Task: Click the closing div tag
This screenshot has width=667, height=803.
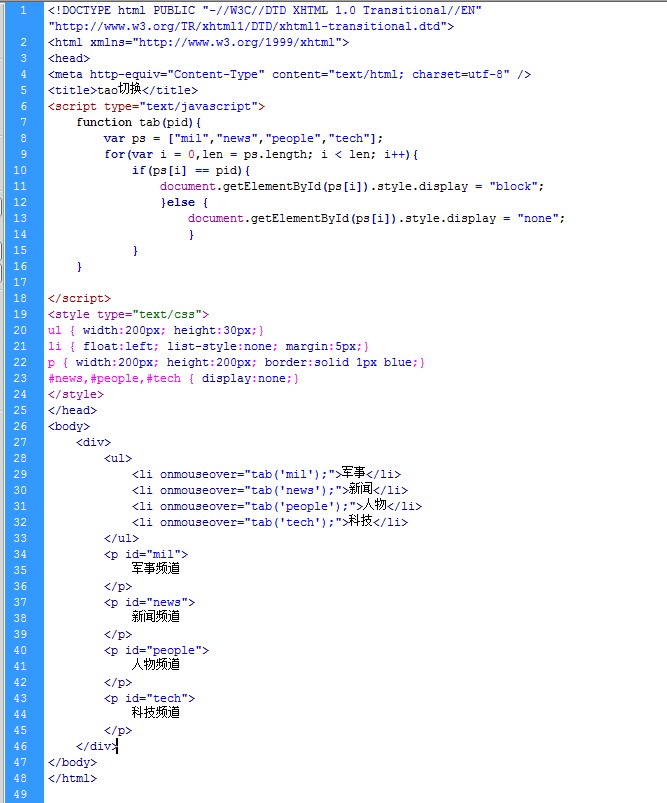Action: point(97,746)
